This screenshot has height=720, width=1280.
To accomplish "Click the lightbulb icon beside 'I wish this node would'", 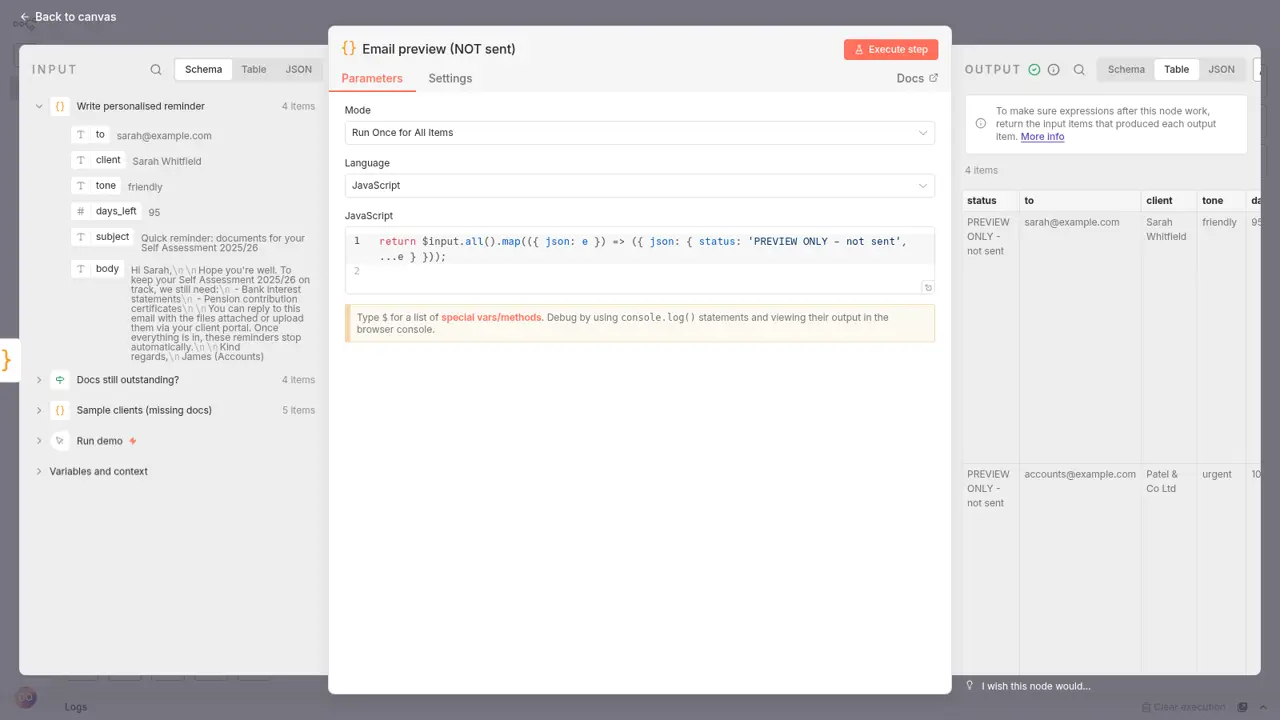I will click(969, 686).
